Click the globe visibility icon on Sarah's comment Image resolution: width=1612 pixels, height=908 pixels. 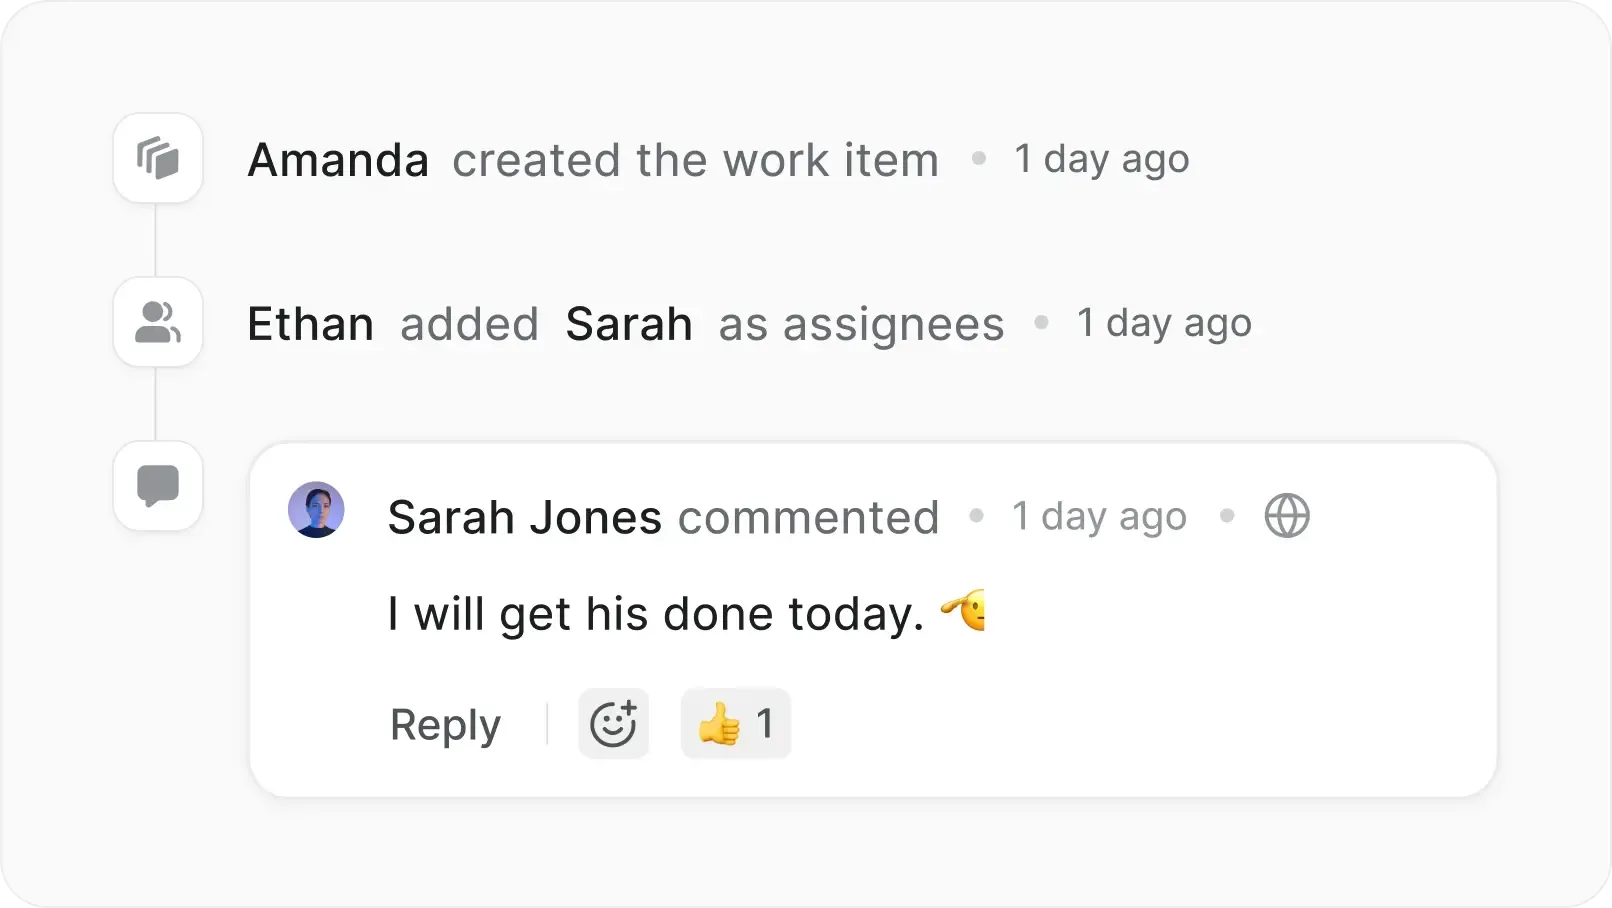(x=1288, y=516)
